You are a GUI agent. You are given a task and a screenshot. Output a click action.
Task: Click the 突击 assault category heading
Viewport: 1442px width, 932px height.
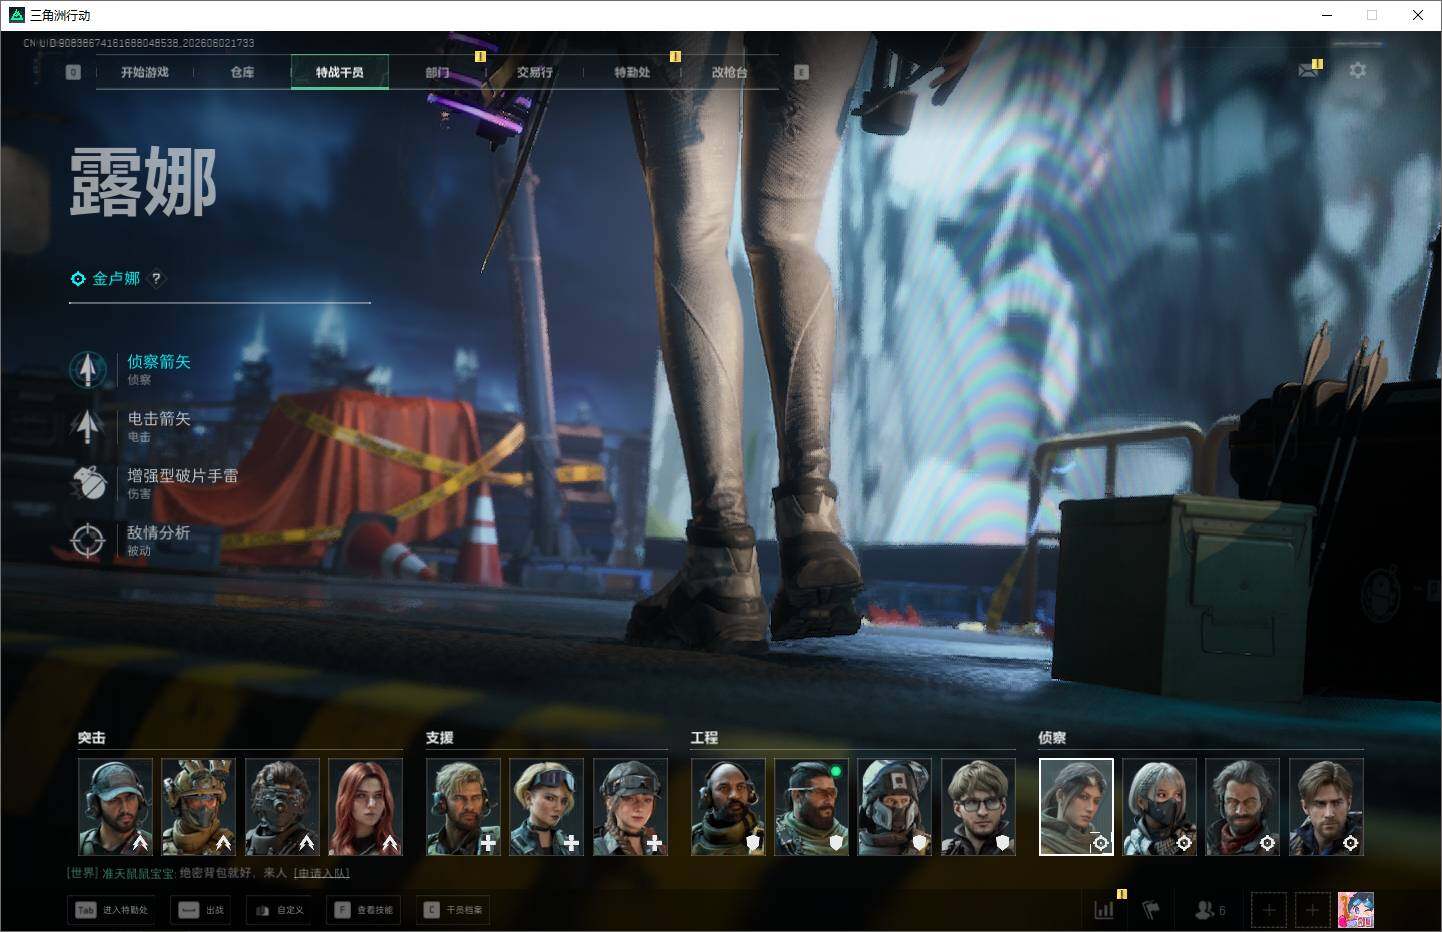pyautogui.click(x=92, y=737)
